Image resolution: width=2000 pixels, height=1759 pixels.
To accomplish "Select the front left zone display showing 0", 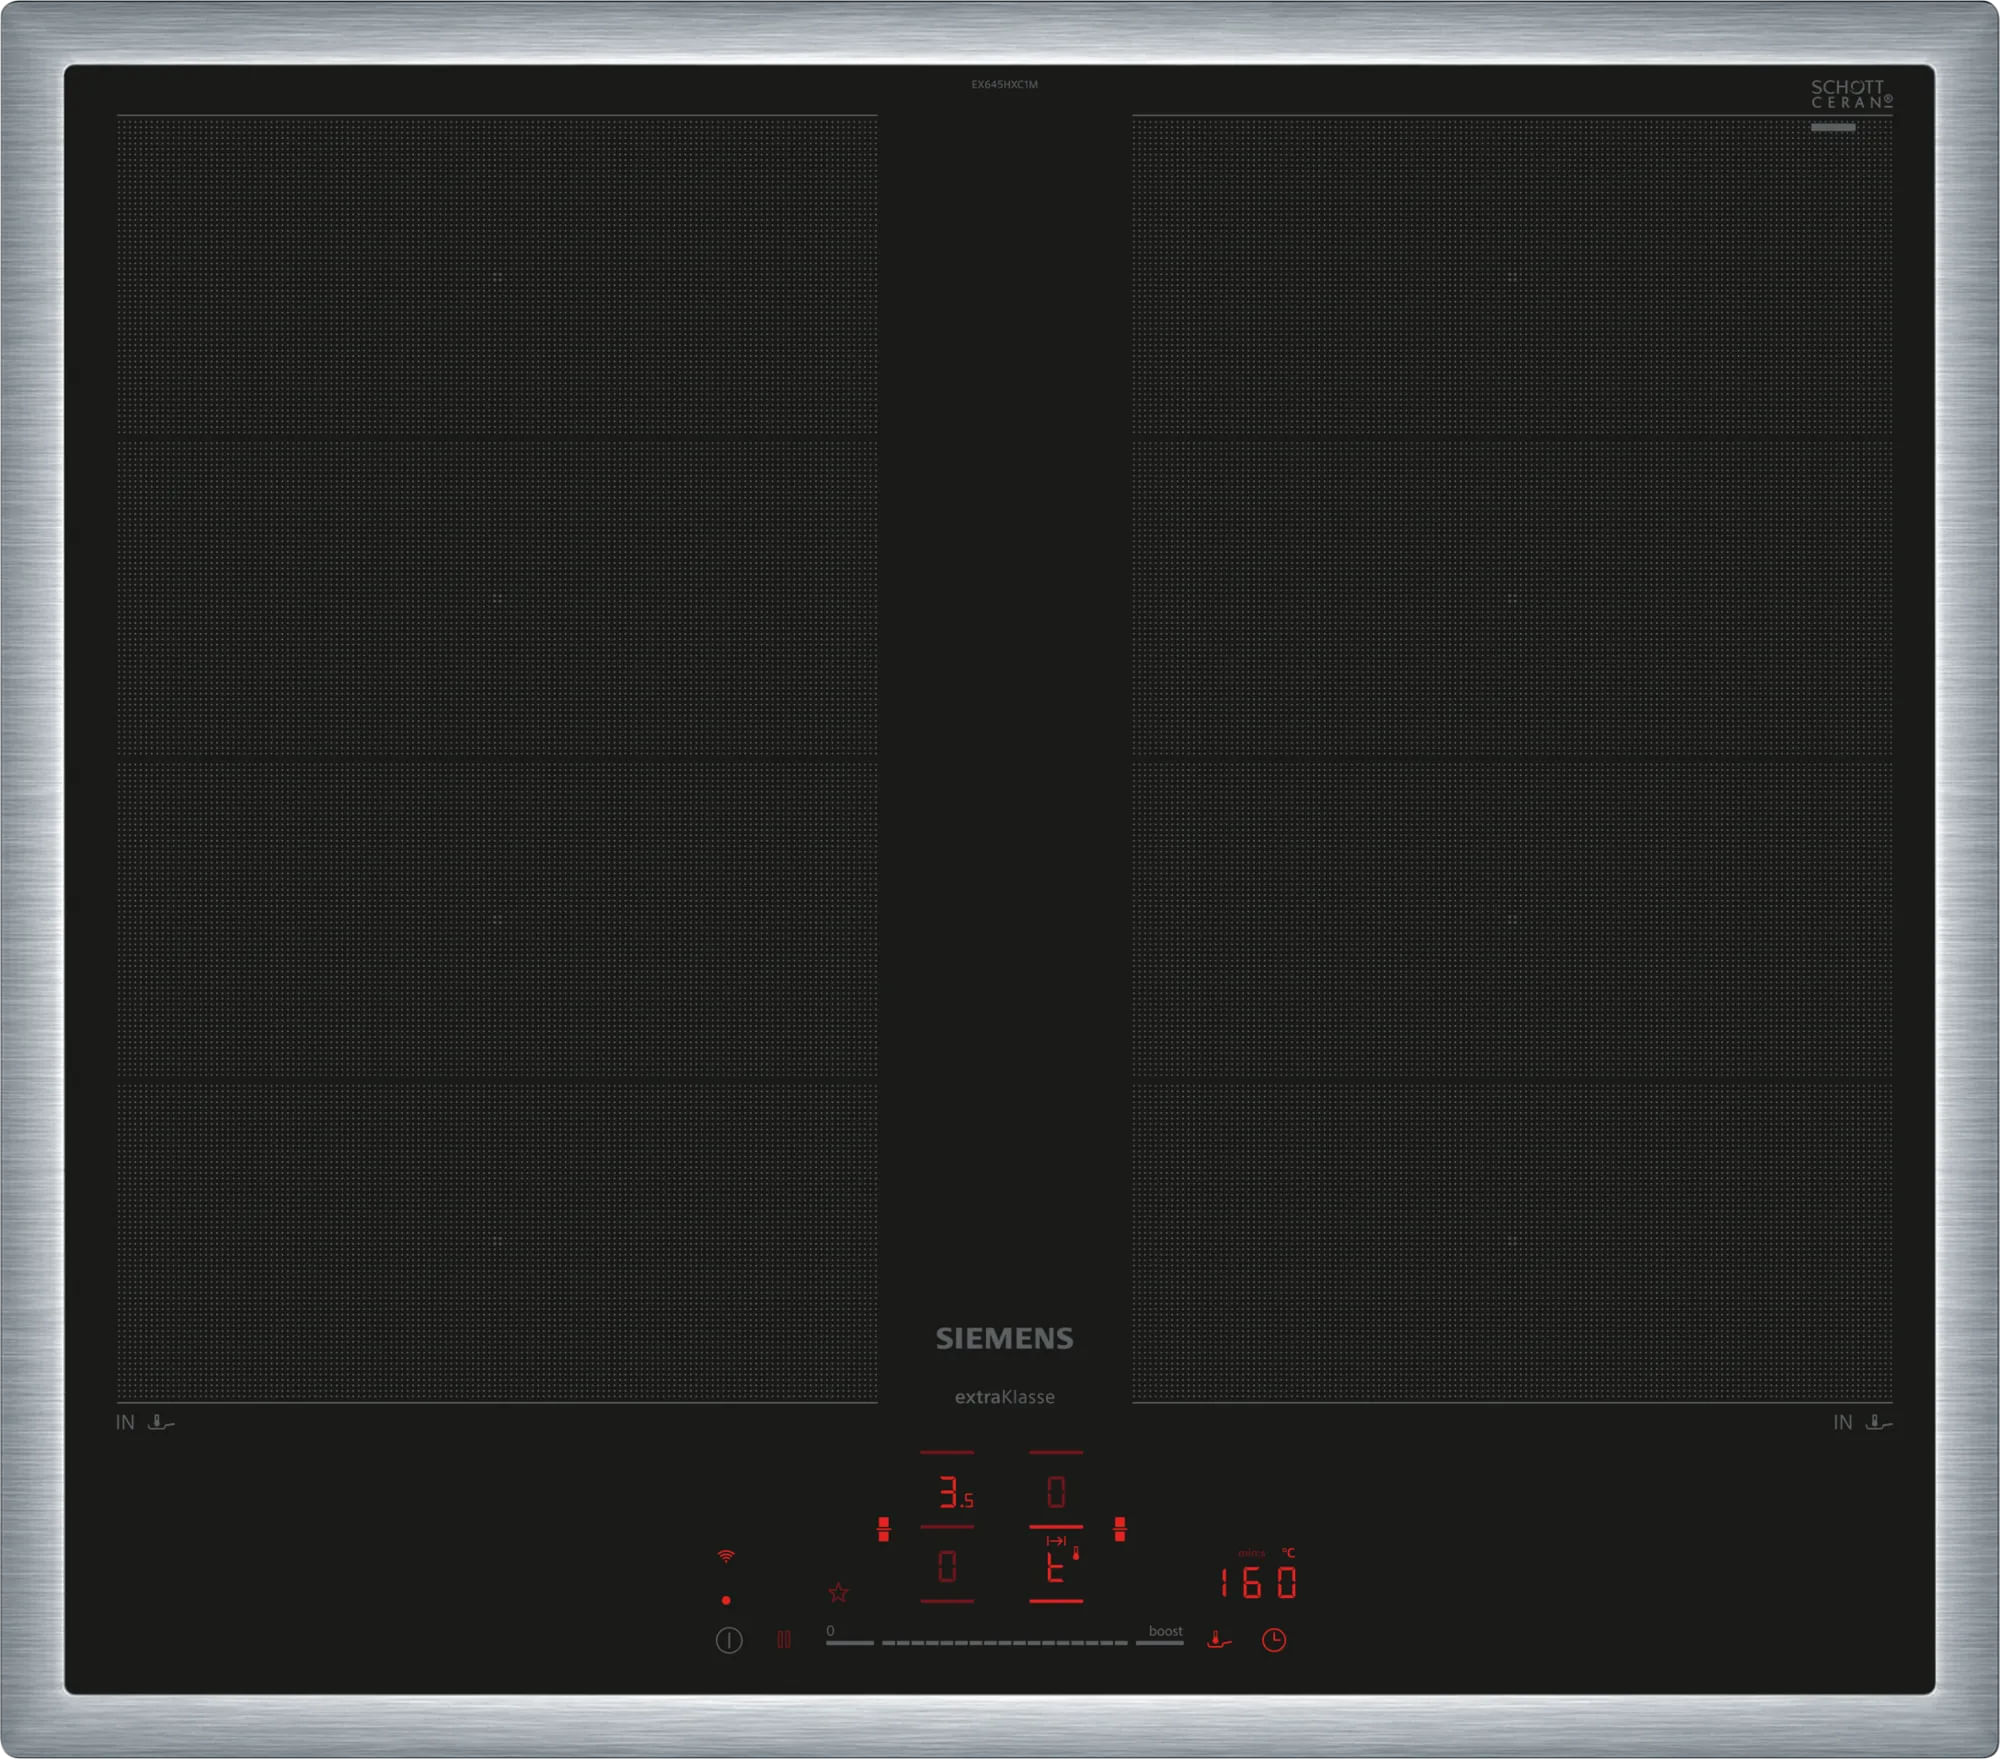I will point(947,1566).
